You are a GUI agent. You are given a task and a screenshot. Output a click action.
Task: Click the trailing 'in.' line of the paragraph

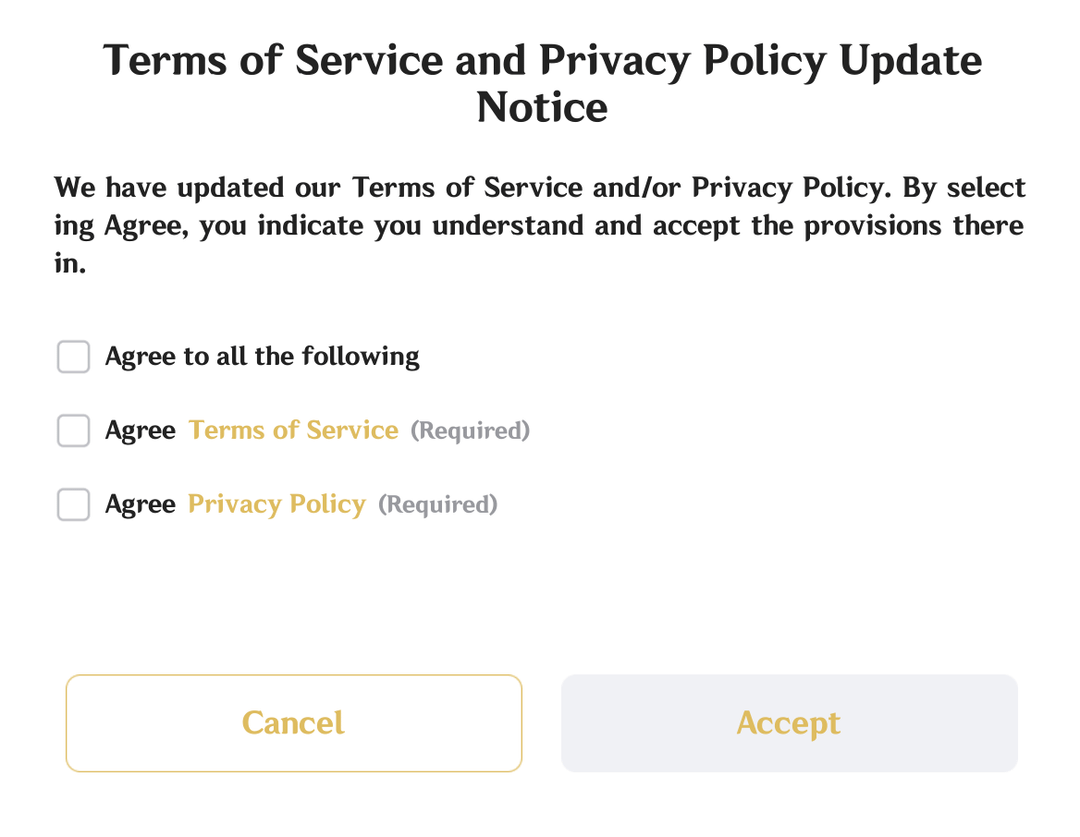click(70, 264)
